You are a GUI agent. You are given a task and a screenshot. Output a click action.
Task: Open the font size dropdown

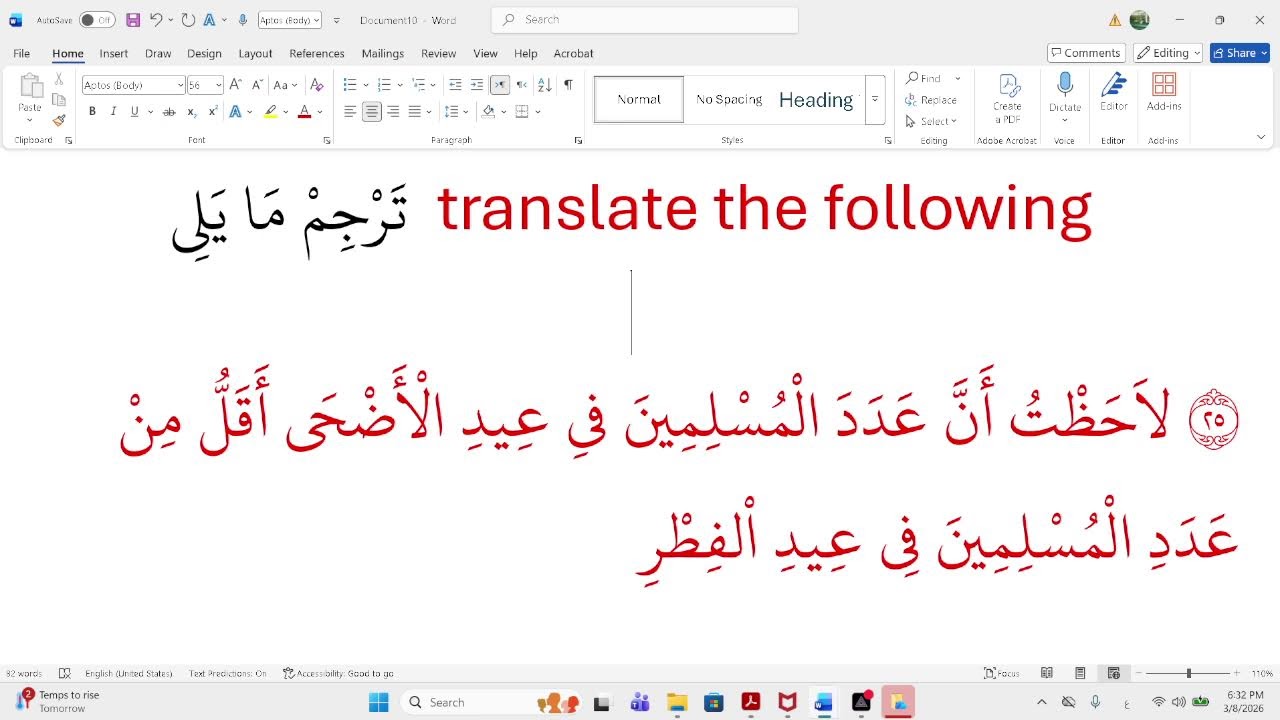(x=219, y=85)
